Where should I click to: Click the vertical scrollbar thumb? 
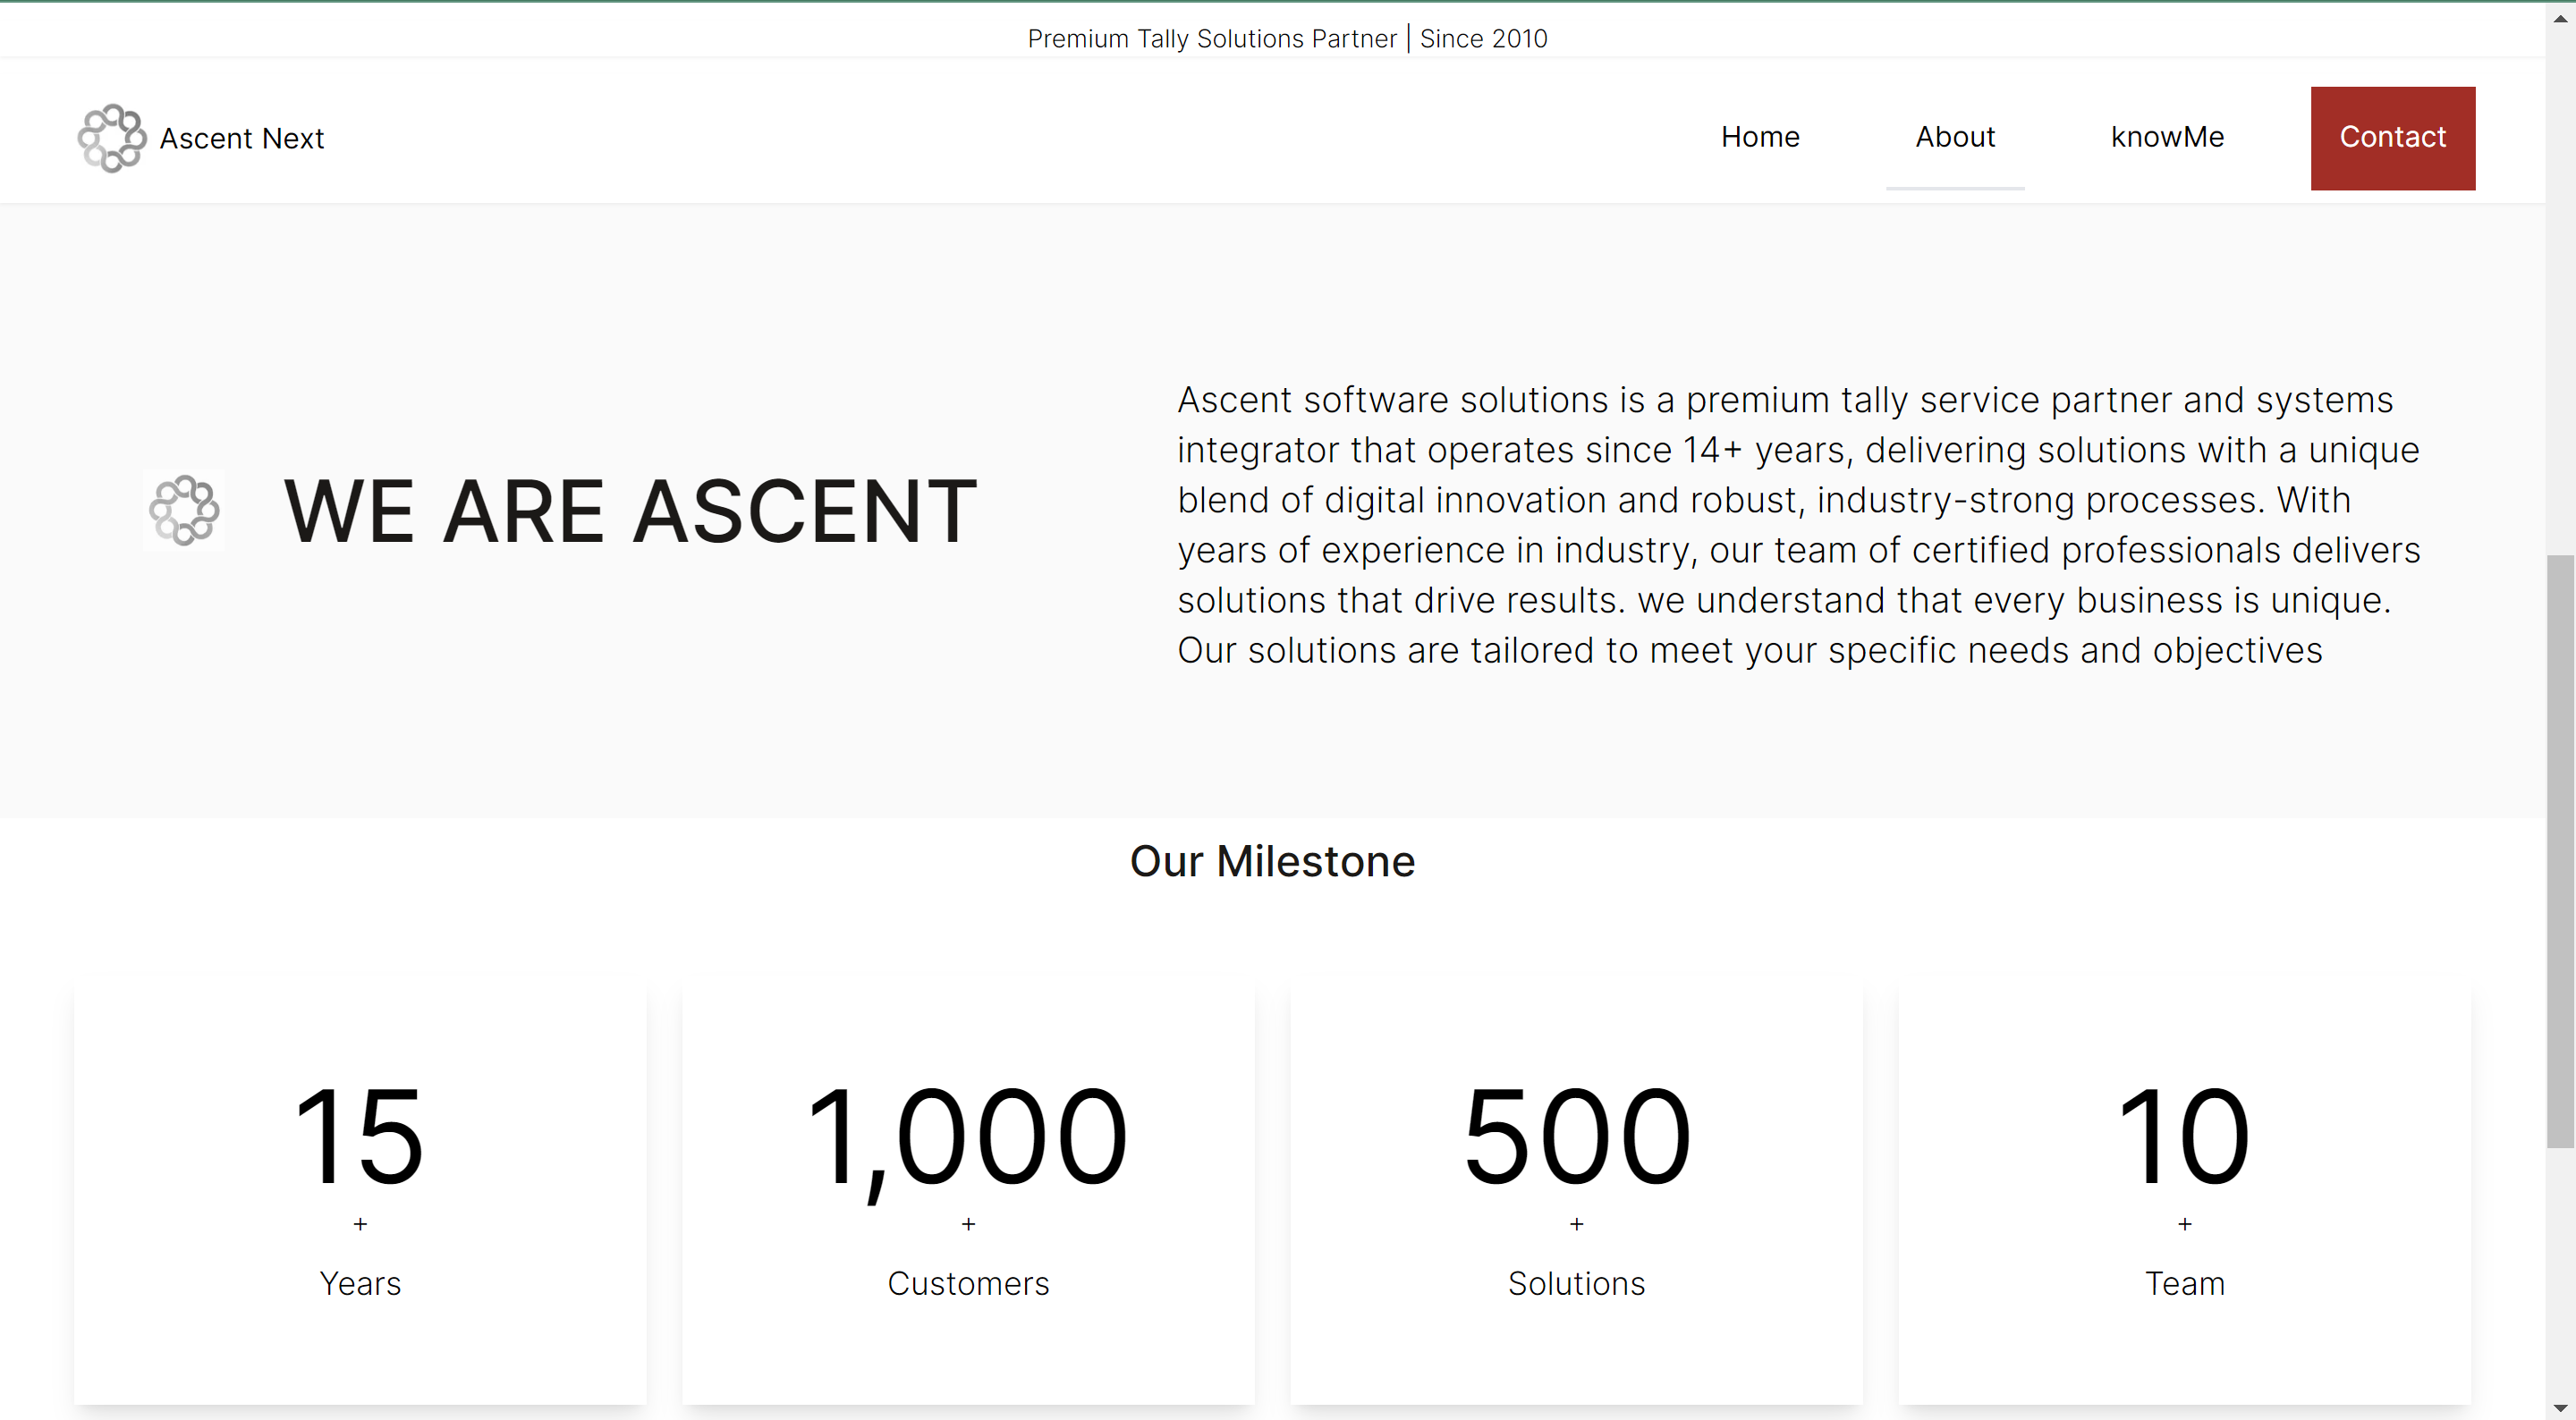(2560, 851)
